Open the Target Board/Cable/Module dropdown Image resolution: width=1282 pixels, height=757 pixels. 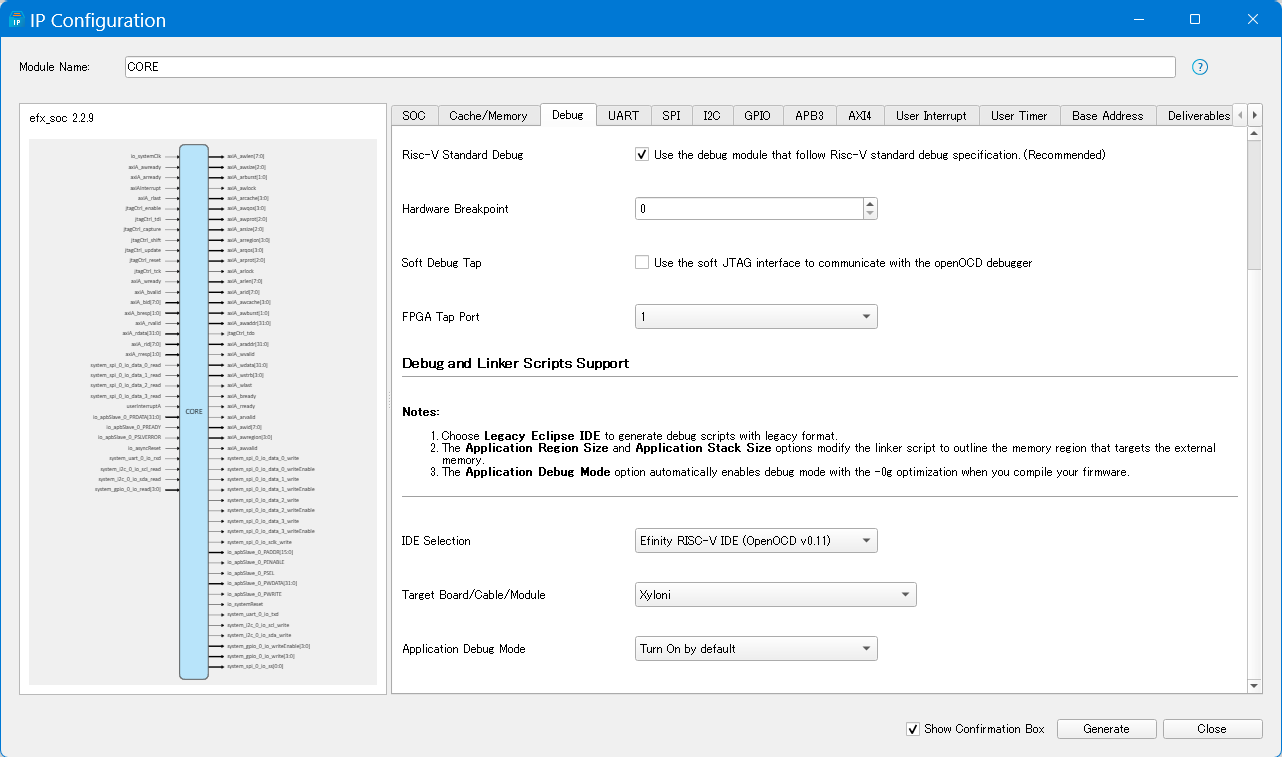click(x=775, y=595)
